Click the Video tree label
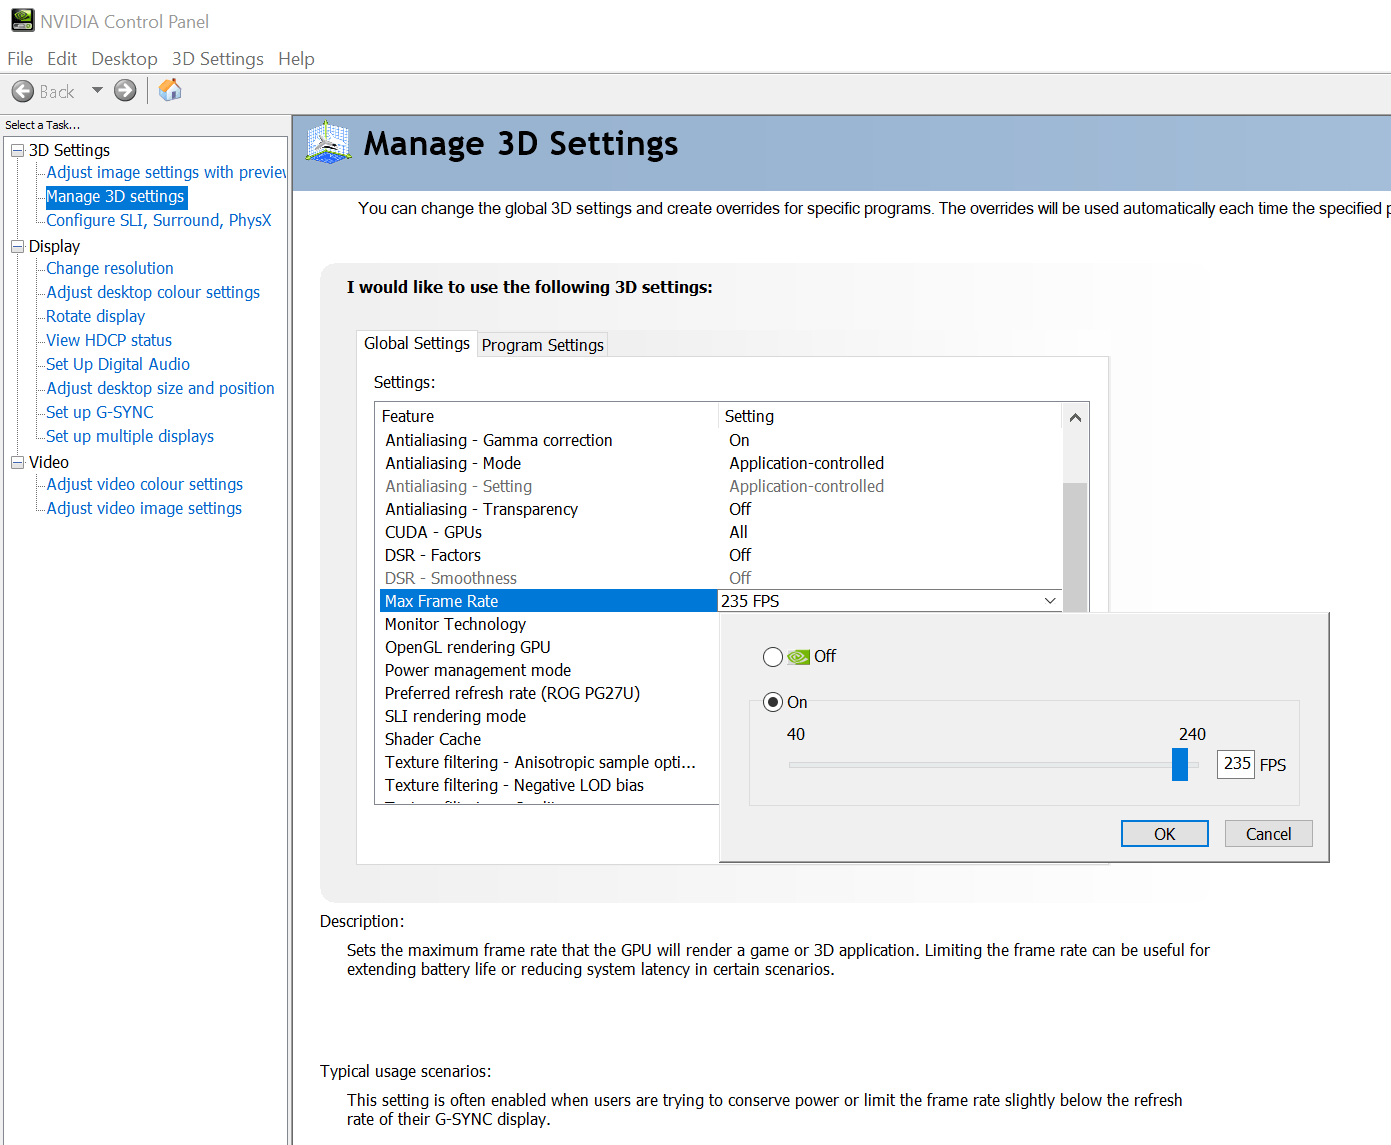 point(49,462)
